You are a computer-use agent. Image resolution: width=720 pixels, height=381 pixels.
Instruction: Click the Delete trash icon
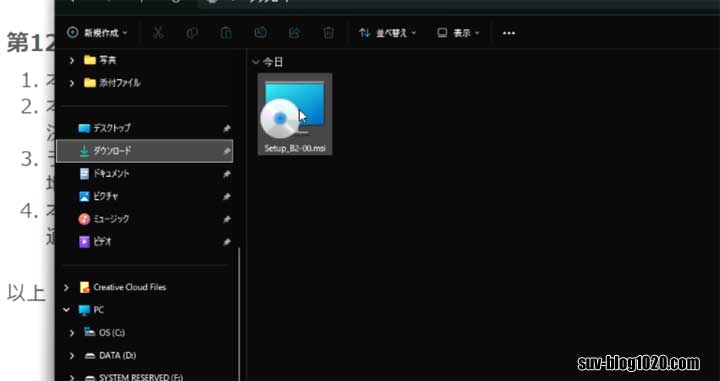click(x=328, y=33)
